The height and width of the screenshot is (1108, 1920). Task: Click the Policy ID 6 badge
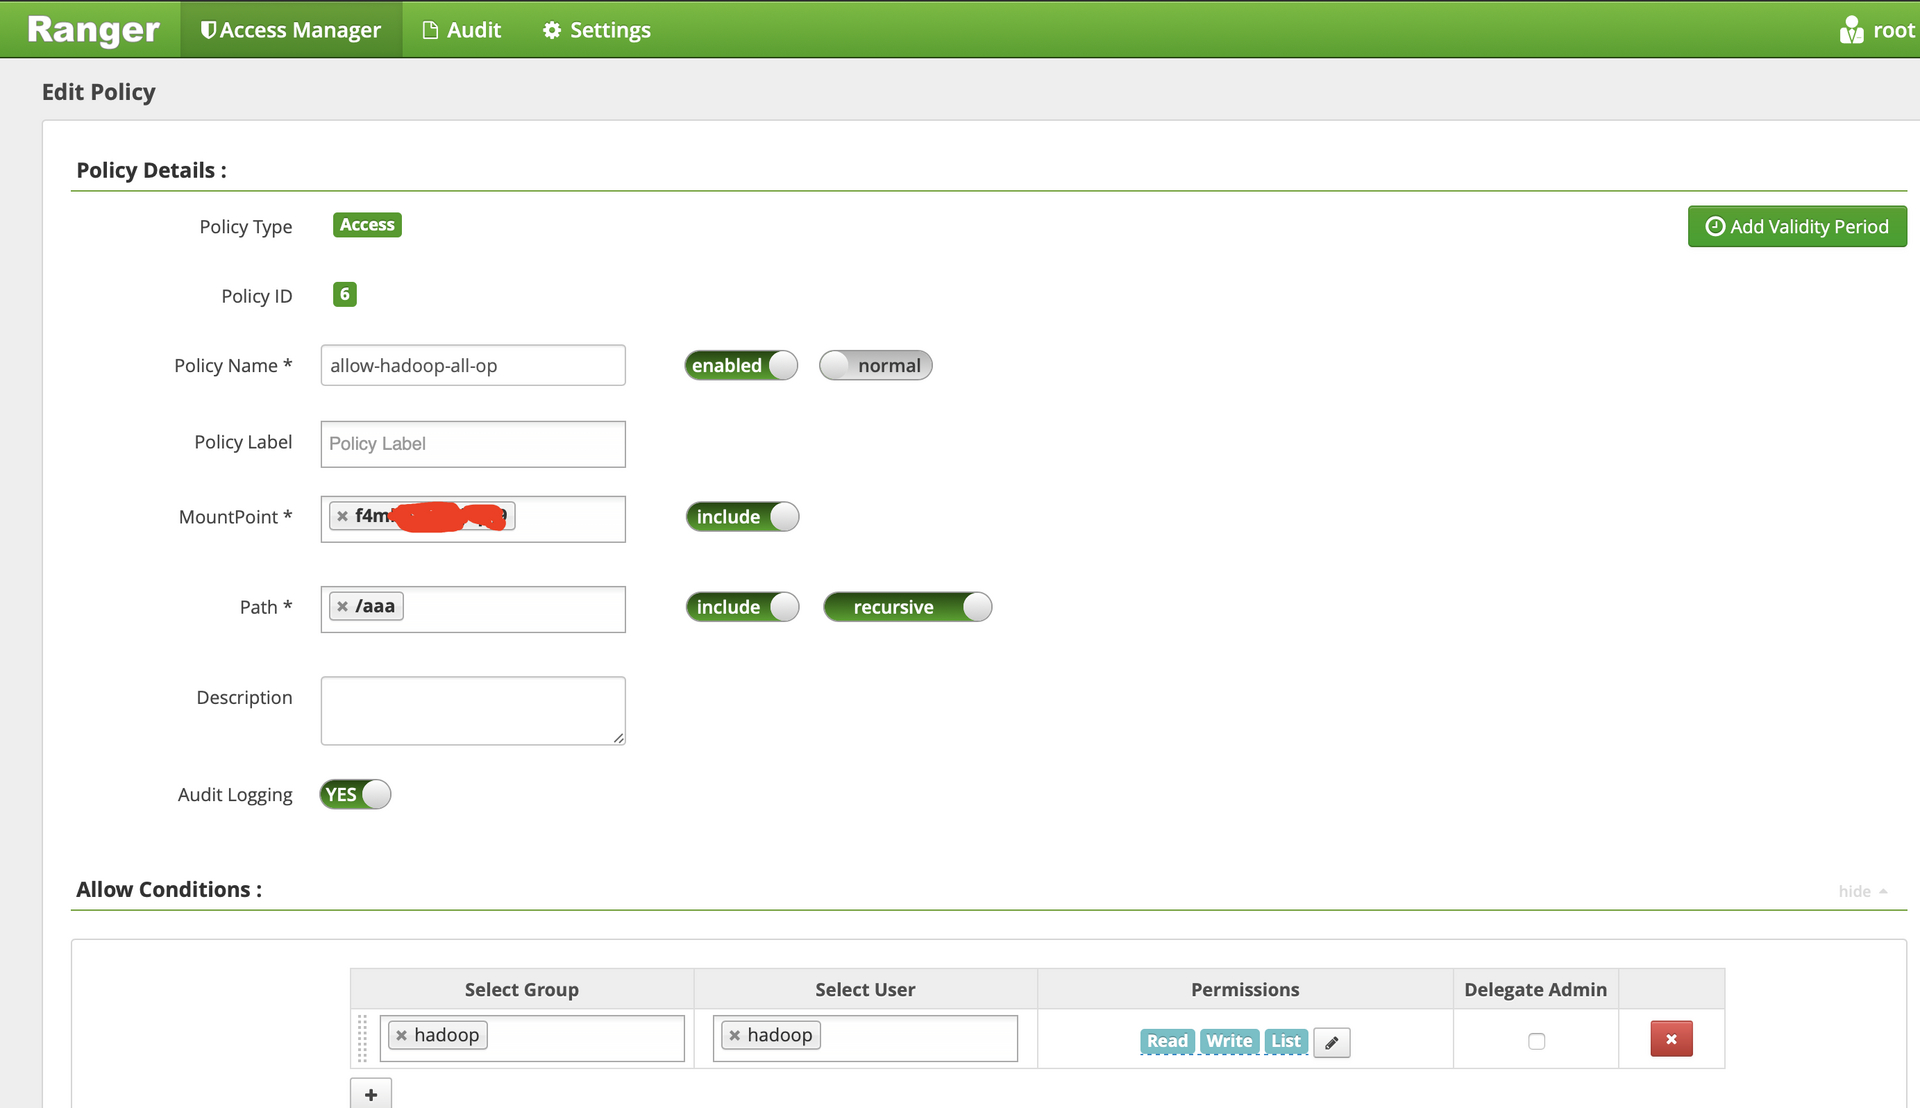(x=345, y=294)
